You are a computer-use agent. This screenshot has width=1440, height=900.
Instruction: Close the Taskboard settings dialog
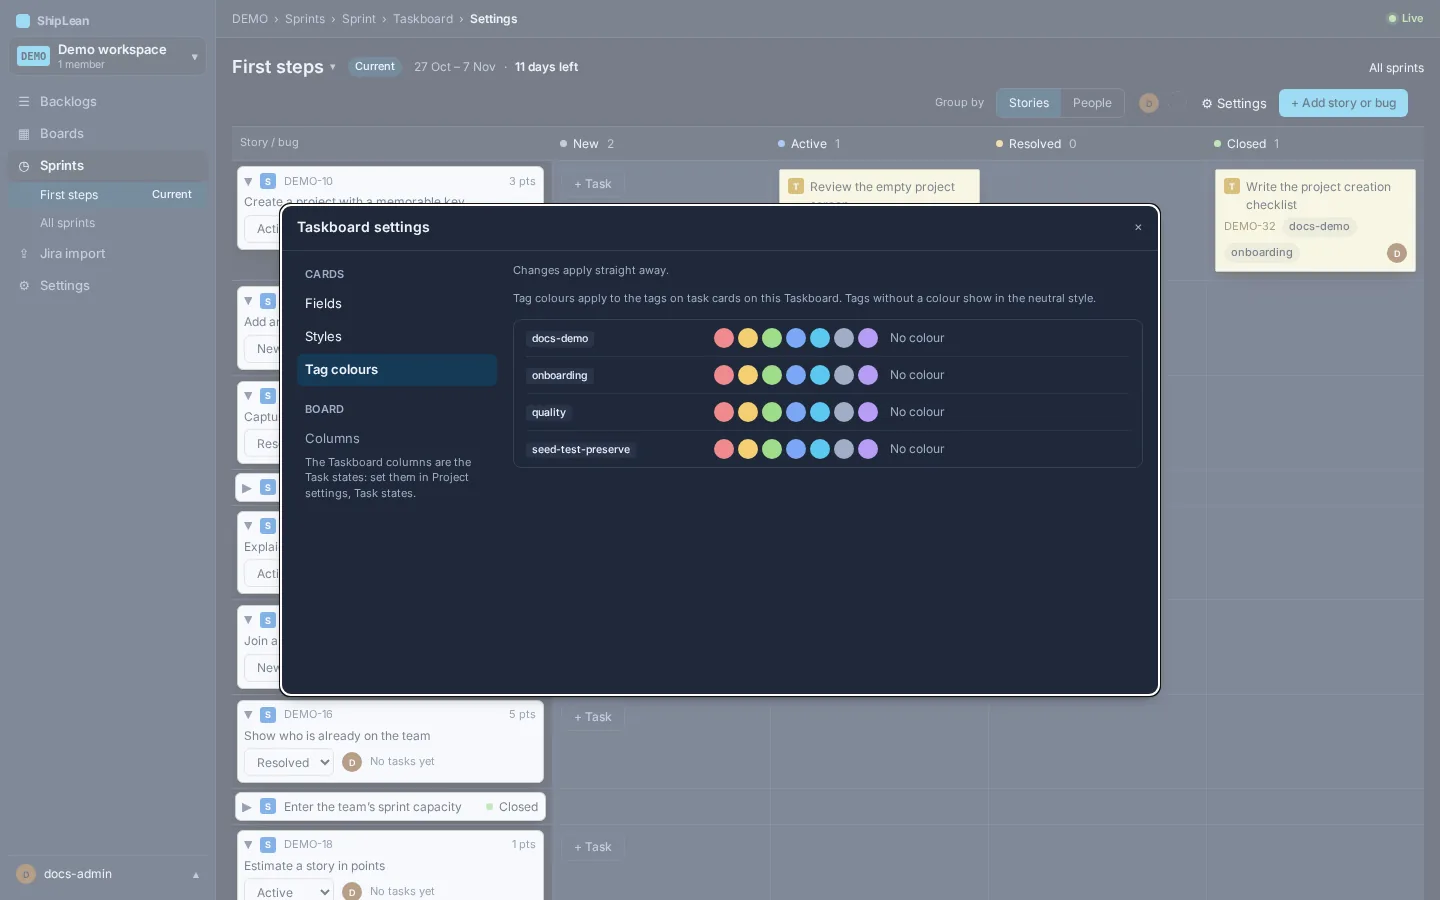click(1138, 227)
